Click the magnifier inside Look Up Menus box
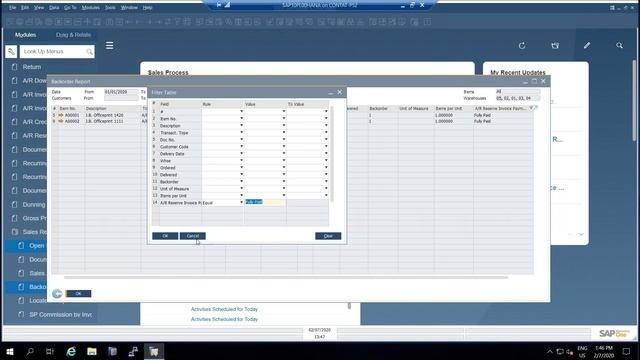This screenshot has height=360, width=640. 89,51
